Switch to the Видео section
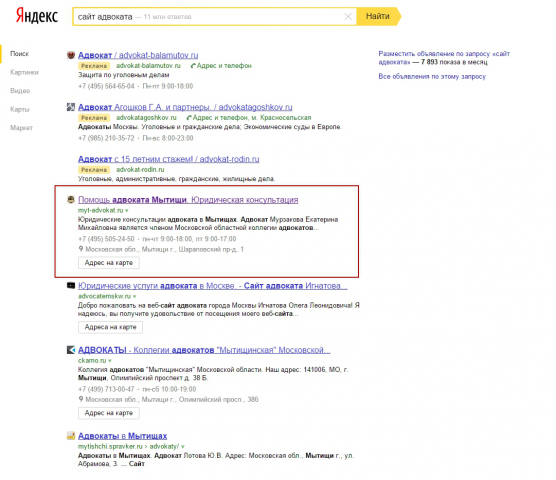Image resolution: width=556 pixels, height=480 pixels. (x=20, y=91)
